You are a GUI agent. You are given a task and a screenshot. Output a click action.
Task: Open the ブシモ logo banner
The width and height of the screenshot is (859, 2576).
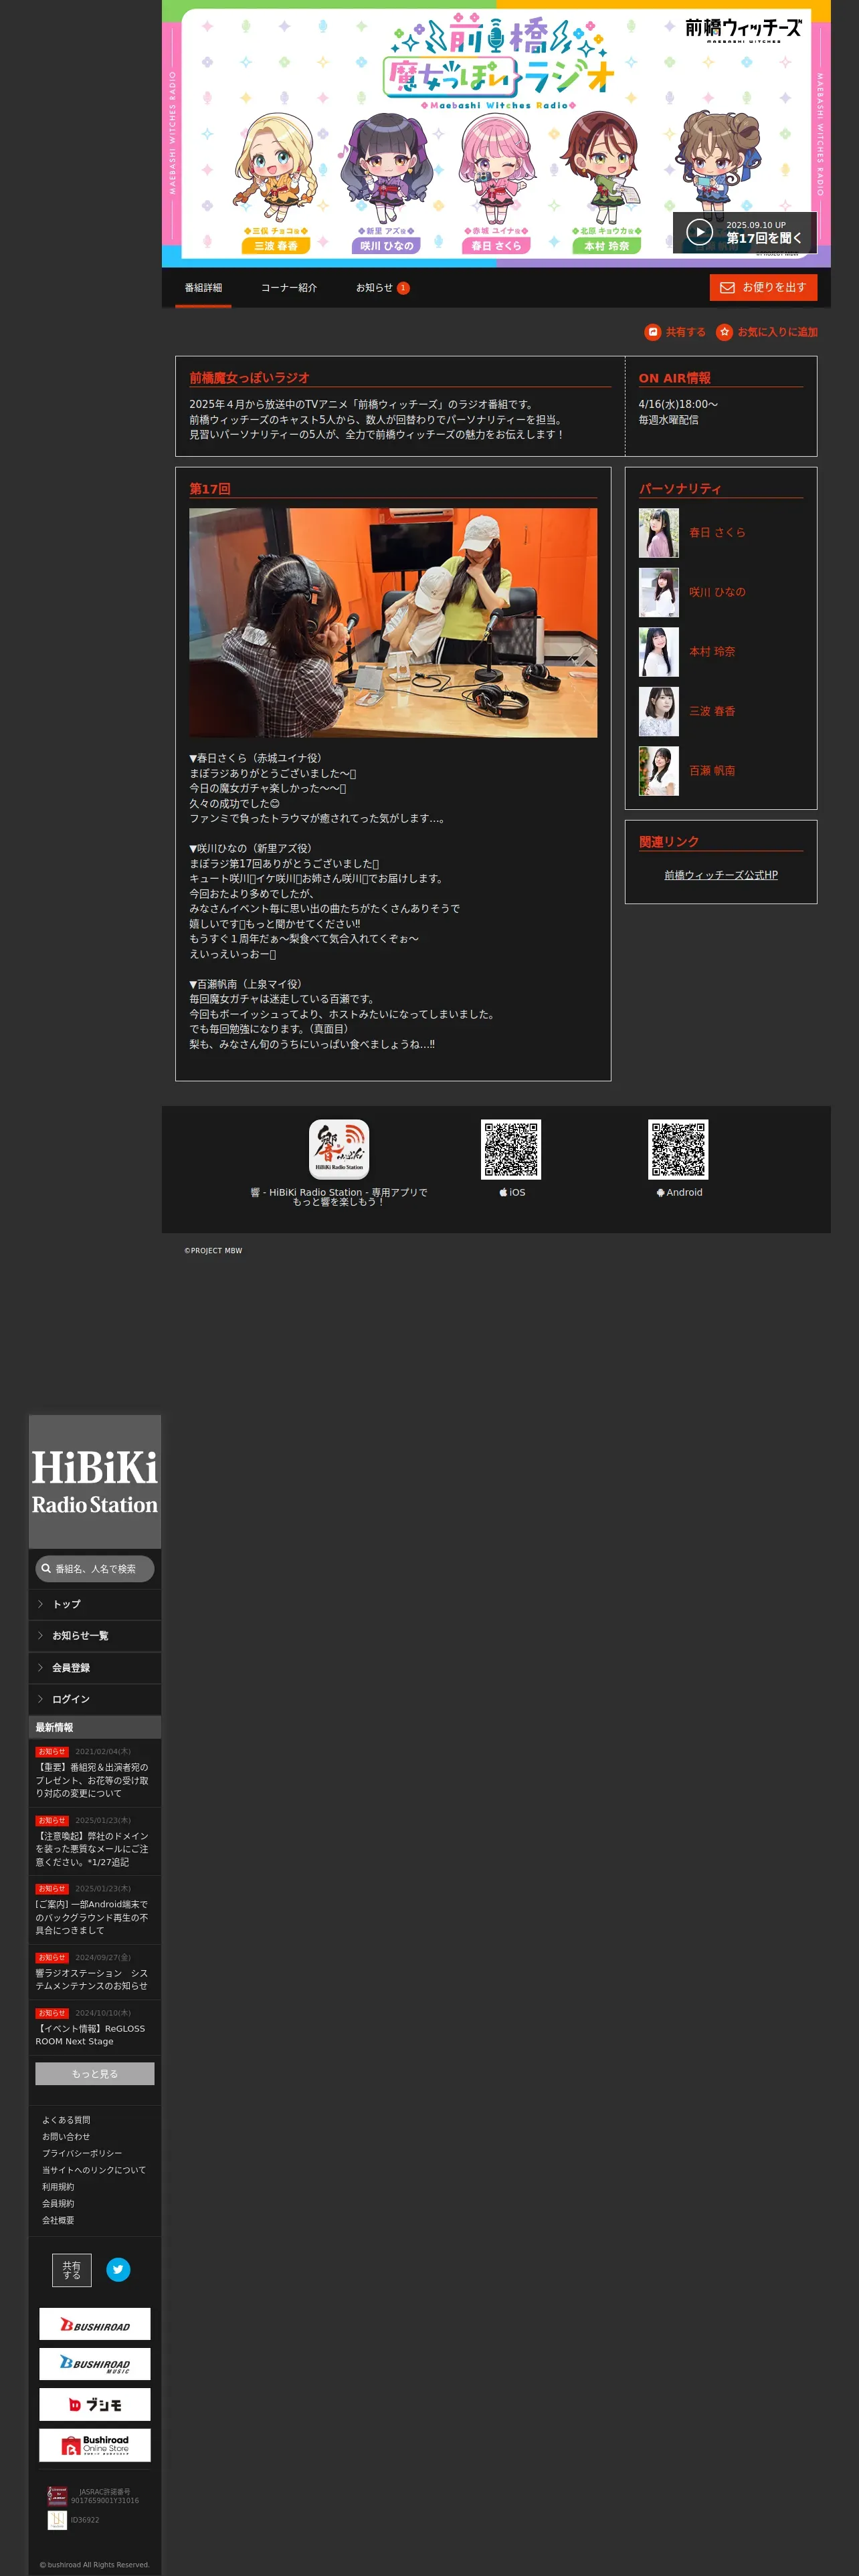(x=95, y=2405)
